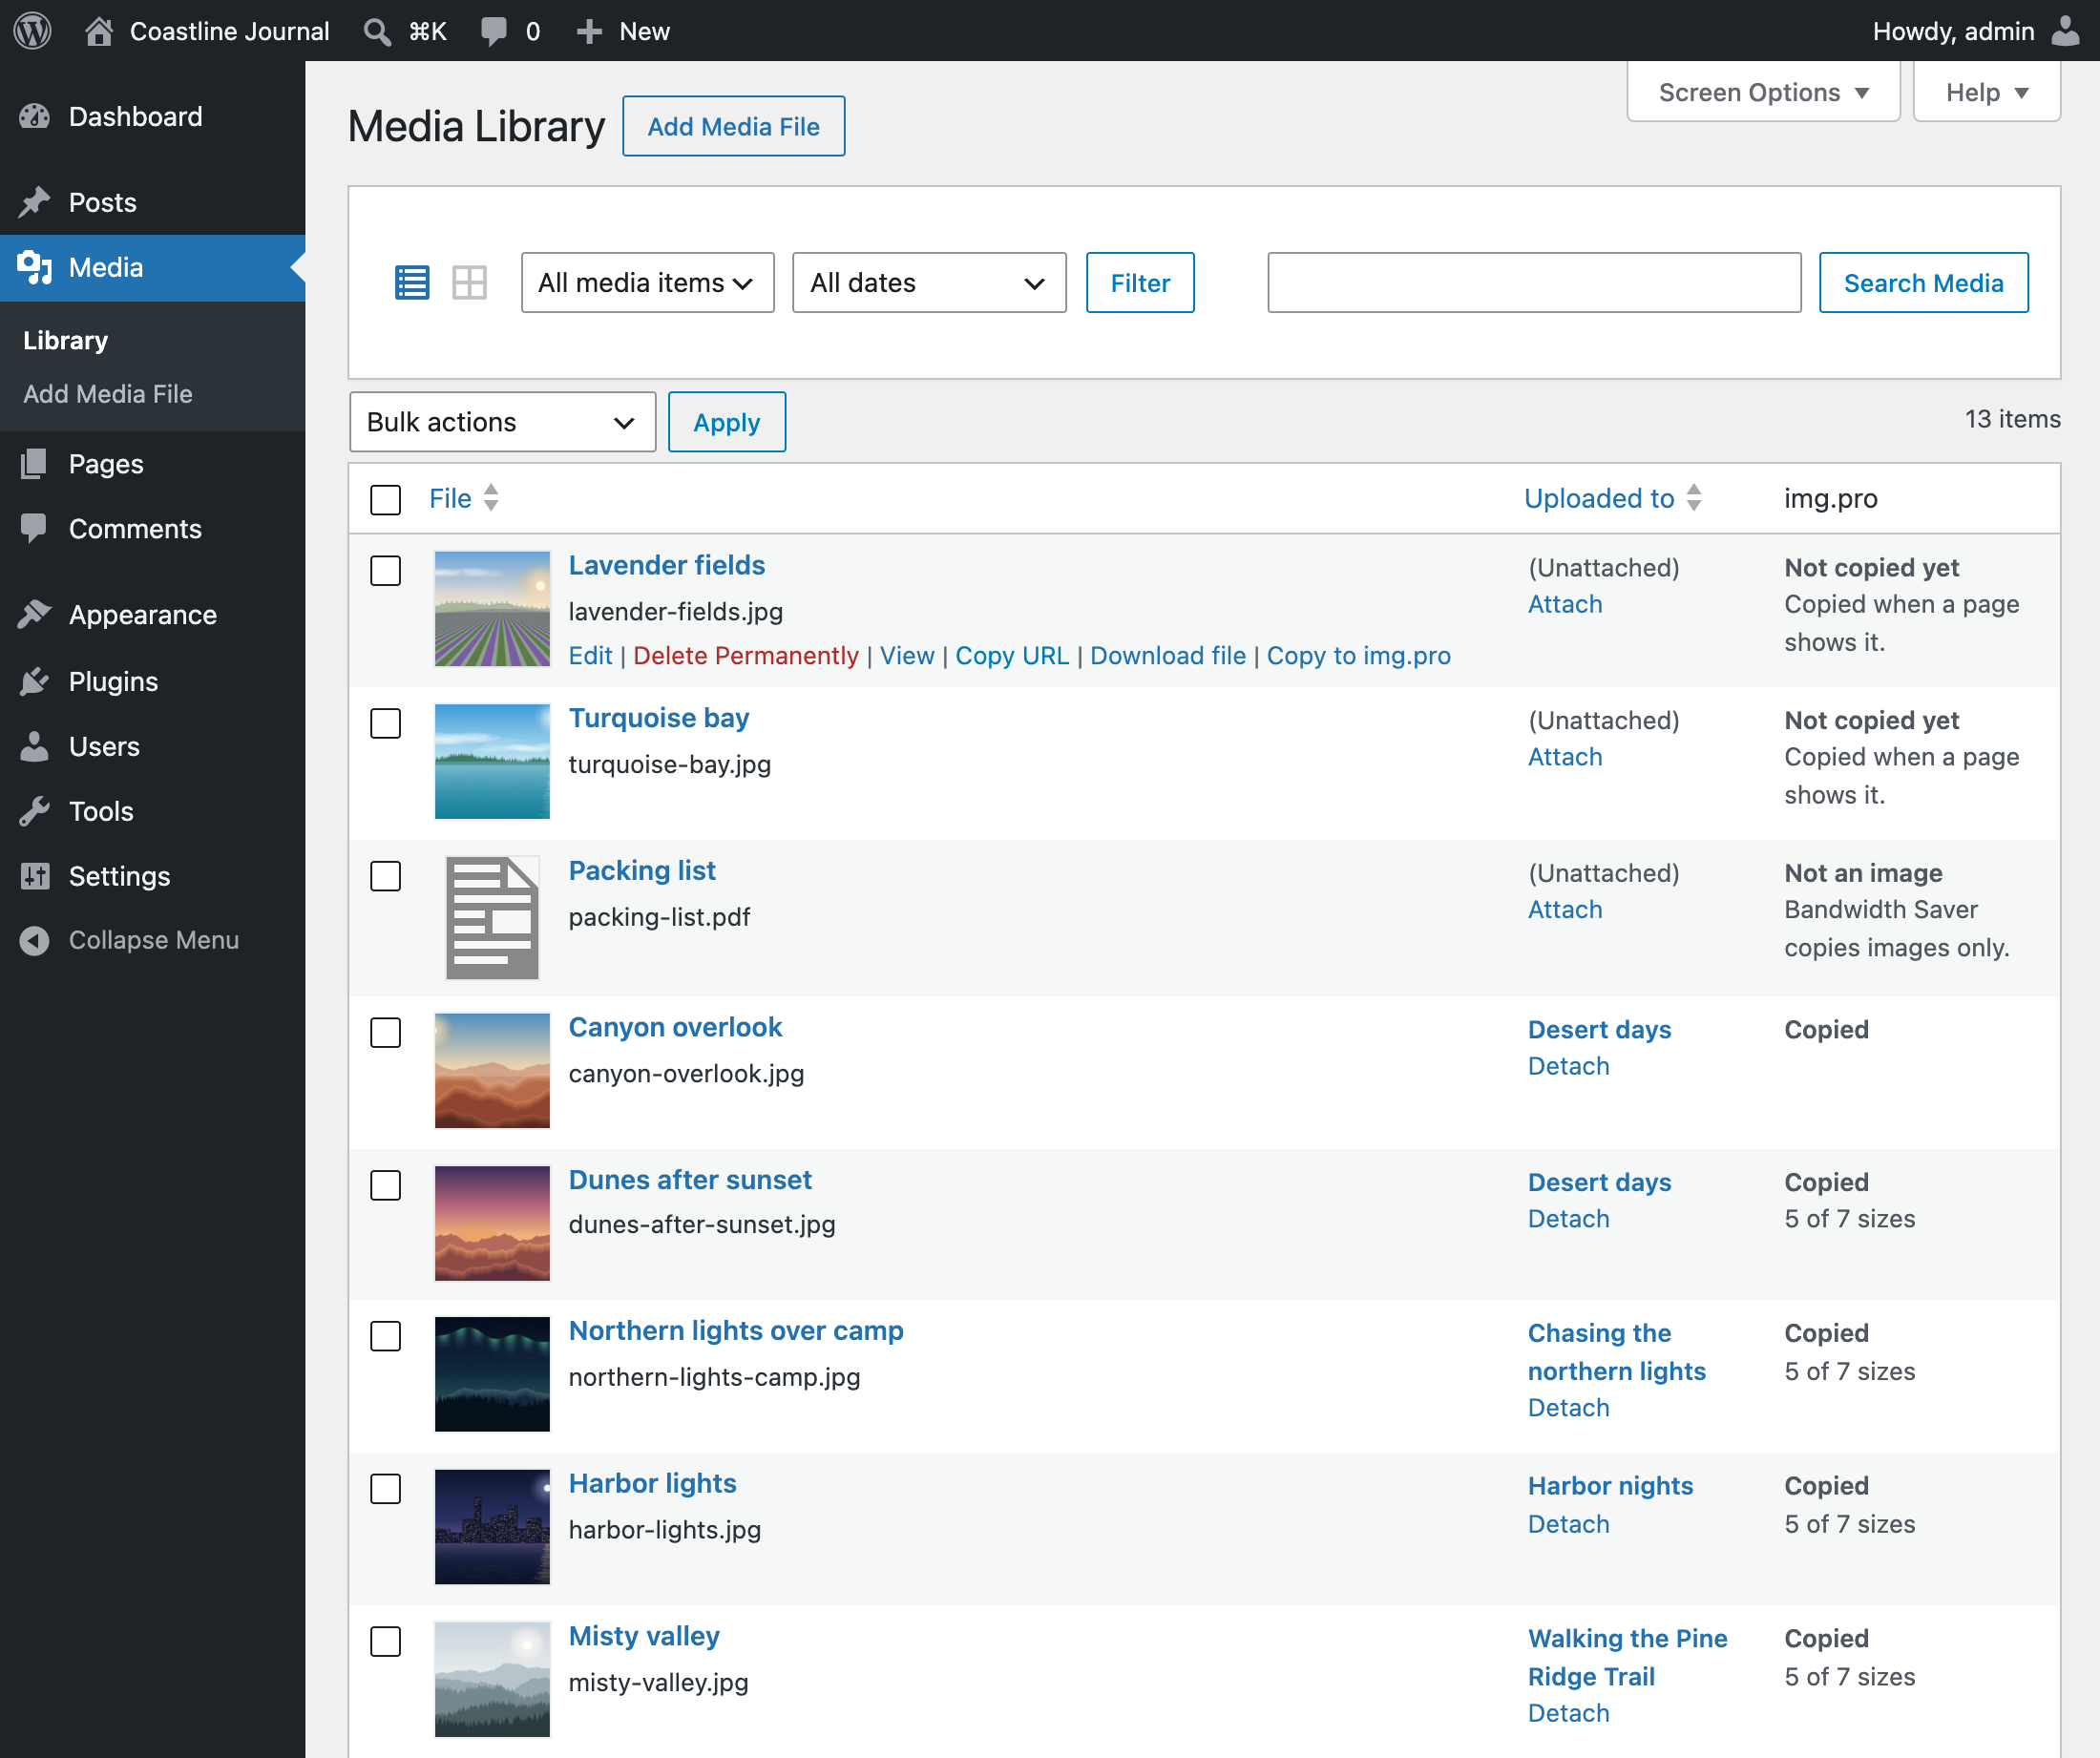Click the Add Media File button

733,126
